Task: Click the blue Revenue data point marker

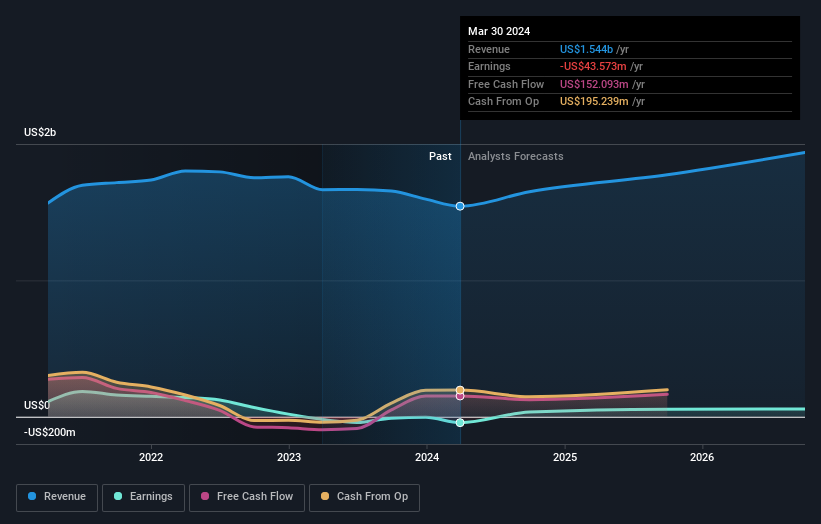Action: click(460, 206)
